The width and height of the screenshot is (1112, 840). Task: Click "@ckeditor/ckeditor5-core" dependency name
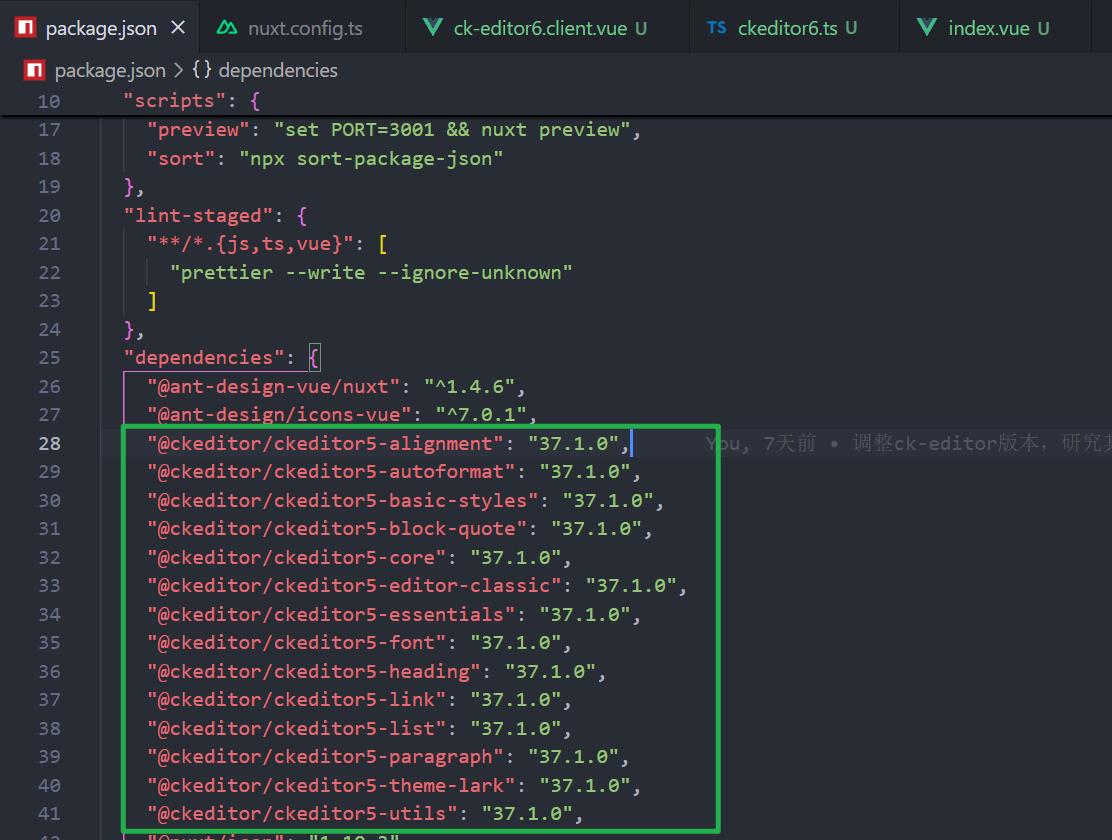[297, 558]
